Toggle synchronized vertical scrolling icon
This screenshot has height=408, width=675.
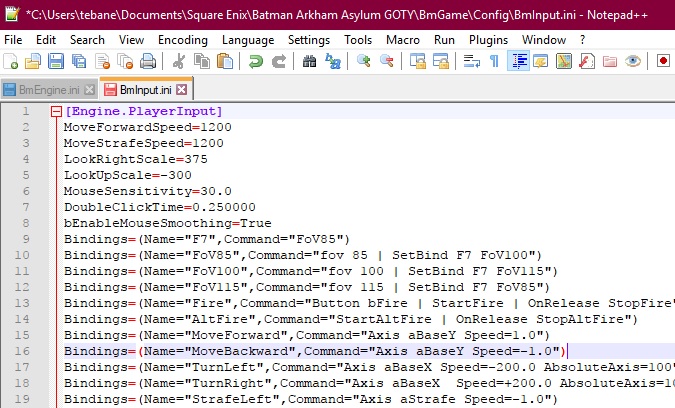pos(418,61)
